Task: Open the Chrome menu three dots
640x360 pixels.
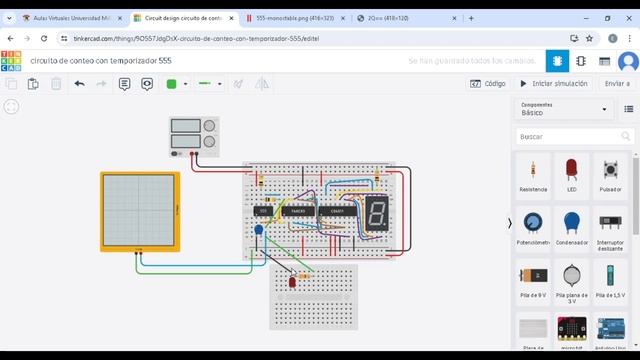Action: pos(629,38)
